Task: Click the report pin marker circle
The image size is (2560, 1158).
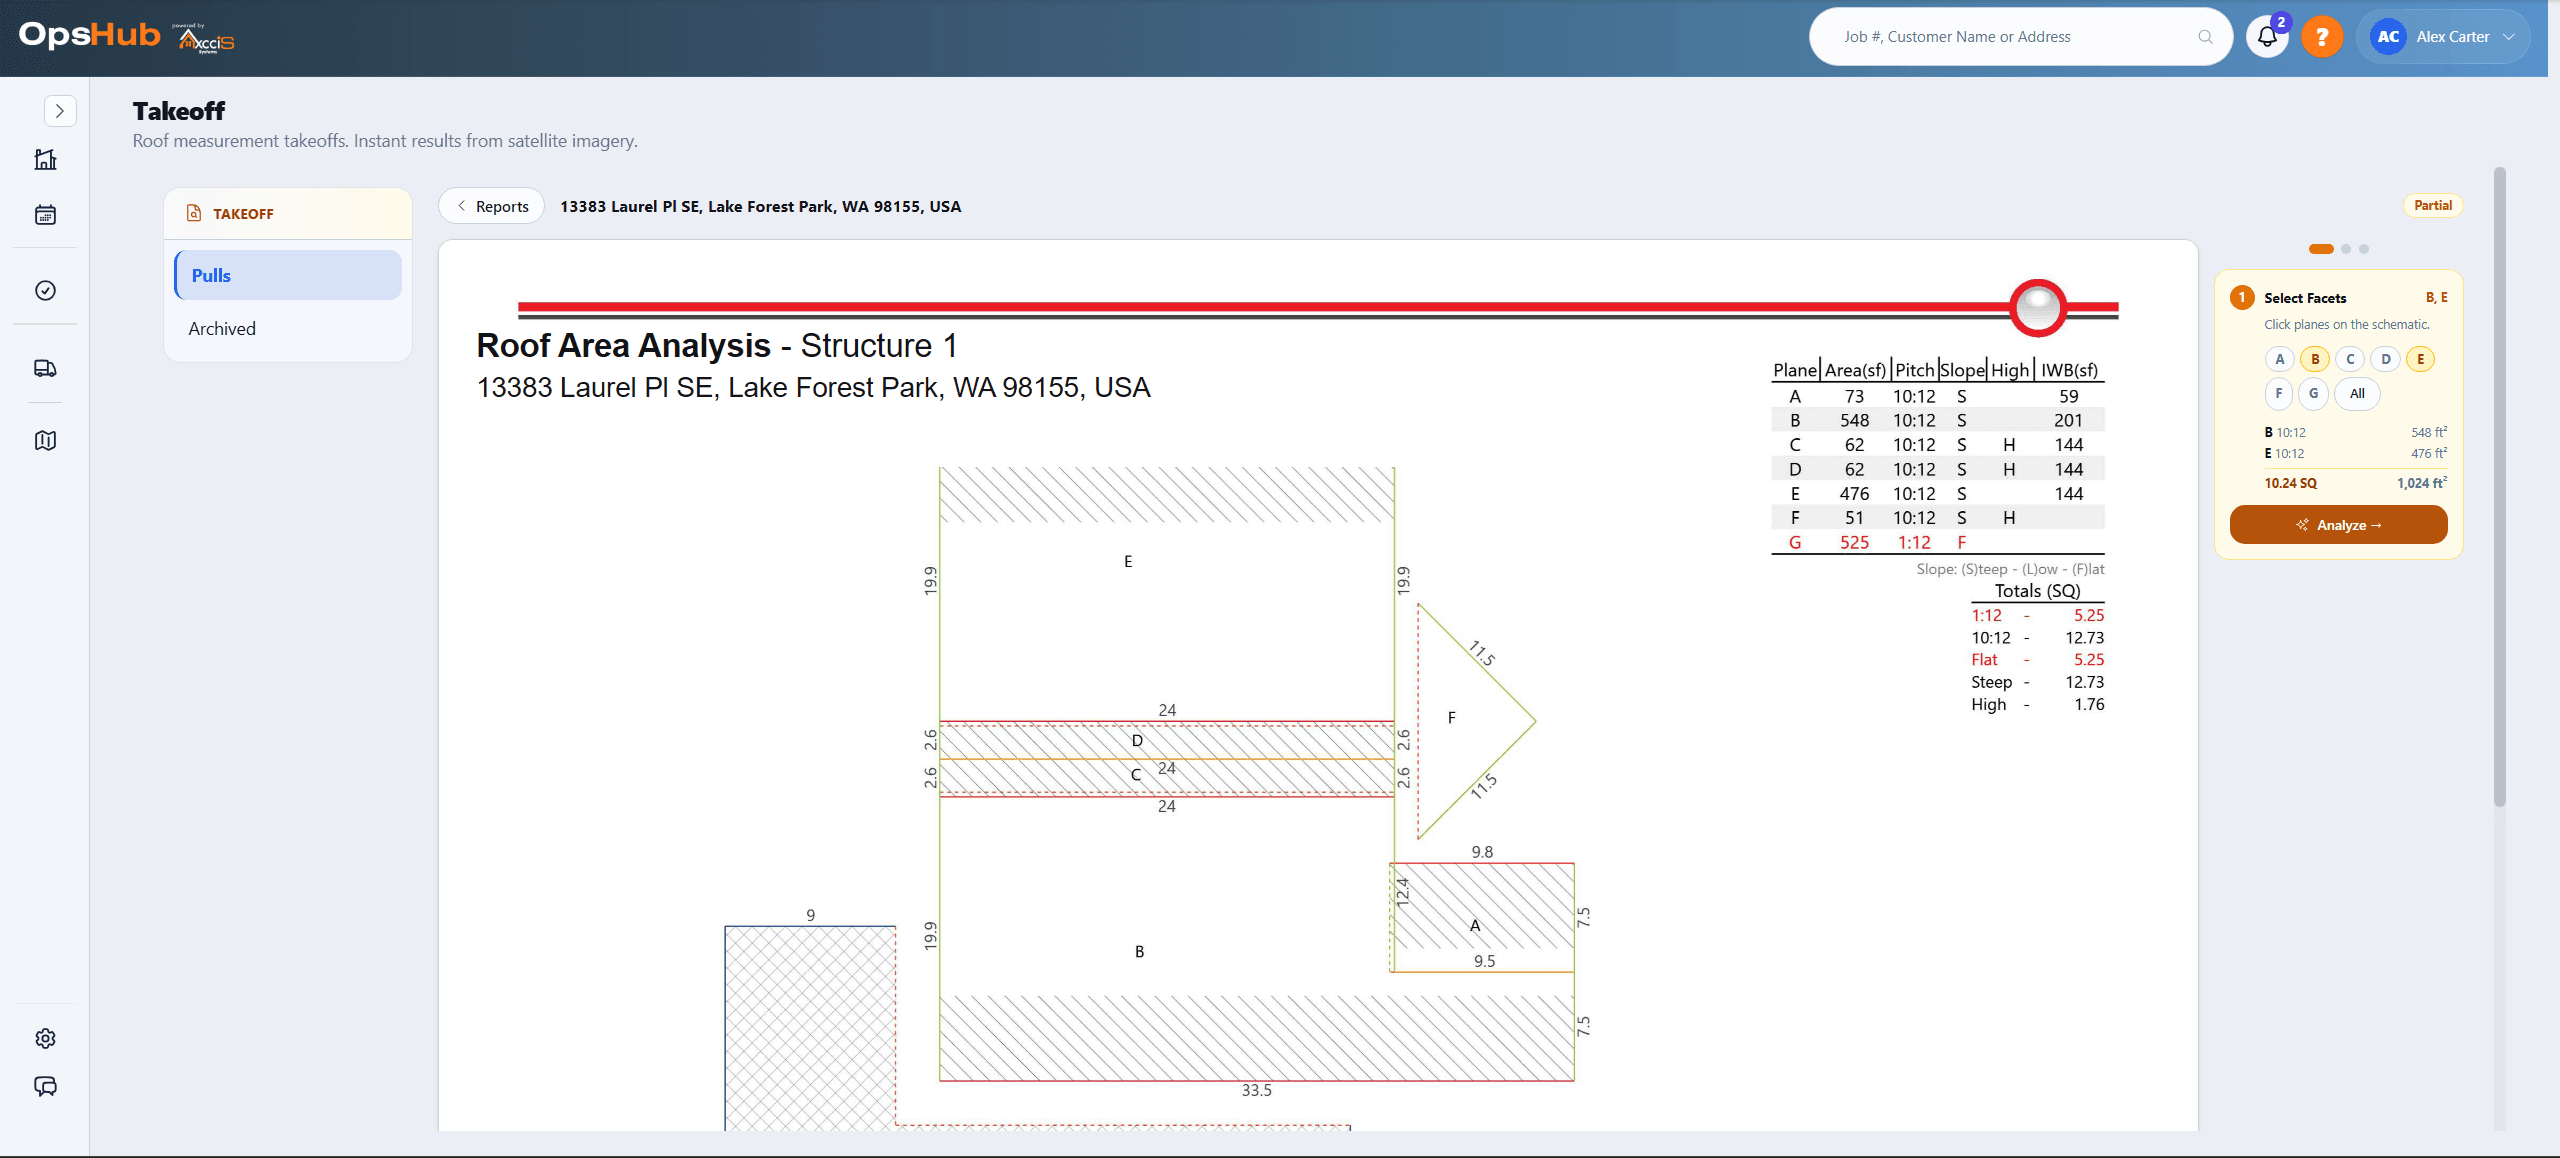Action: [x=2038, y=307]
